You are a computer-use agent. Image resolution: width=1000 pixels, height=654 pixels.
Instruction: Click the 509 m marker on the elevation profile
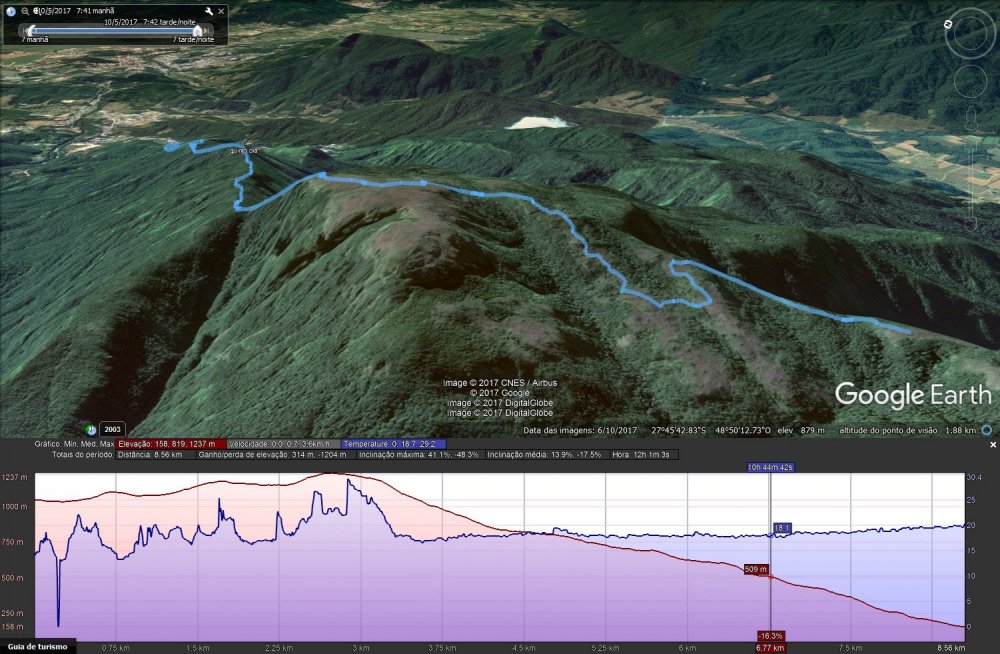(756, 569)
